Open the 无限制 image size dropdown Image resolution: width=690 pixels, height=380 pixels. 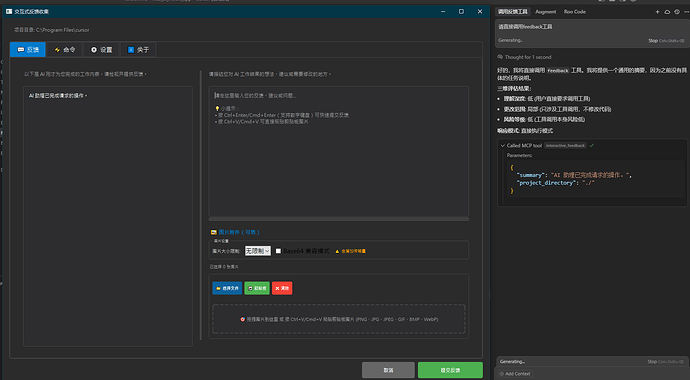[x=257, y=251]
